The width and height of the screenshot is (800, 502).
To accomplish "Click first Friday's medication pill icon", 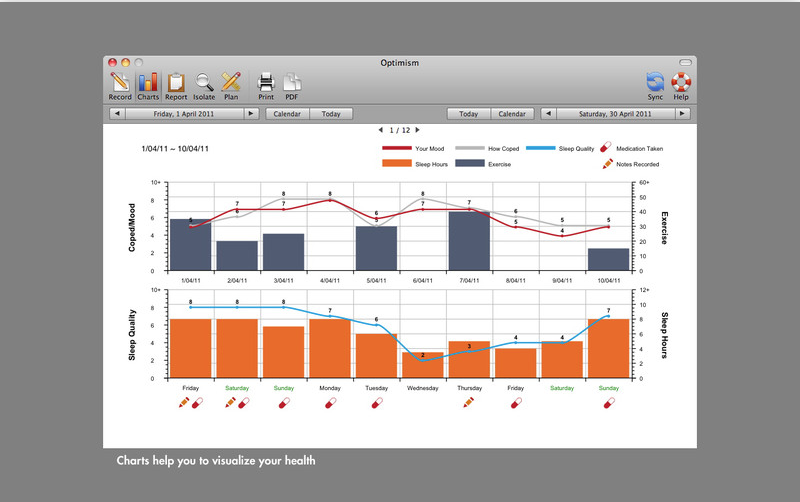I will click(x=197, y=403).
